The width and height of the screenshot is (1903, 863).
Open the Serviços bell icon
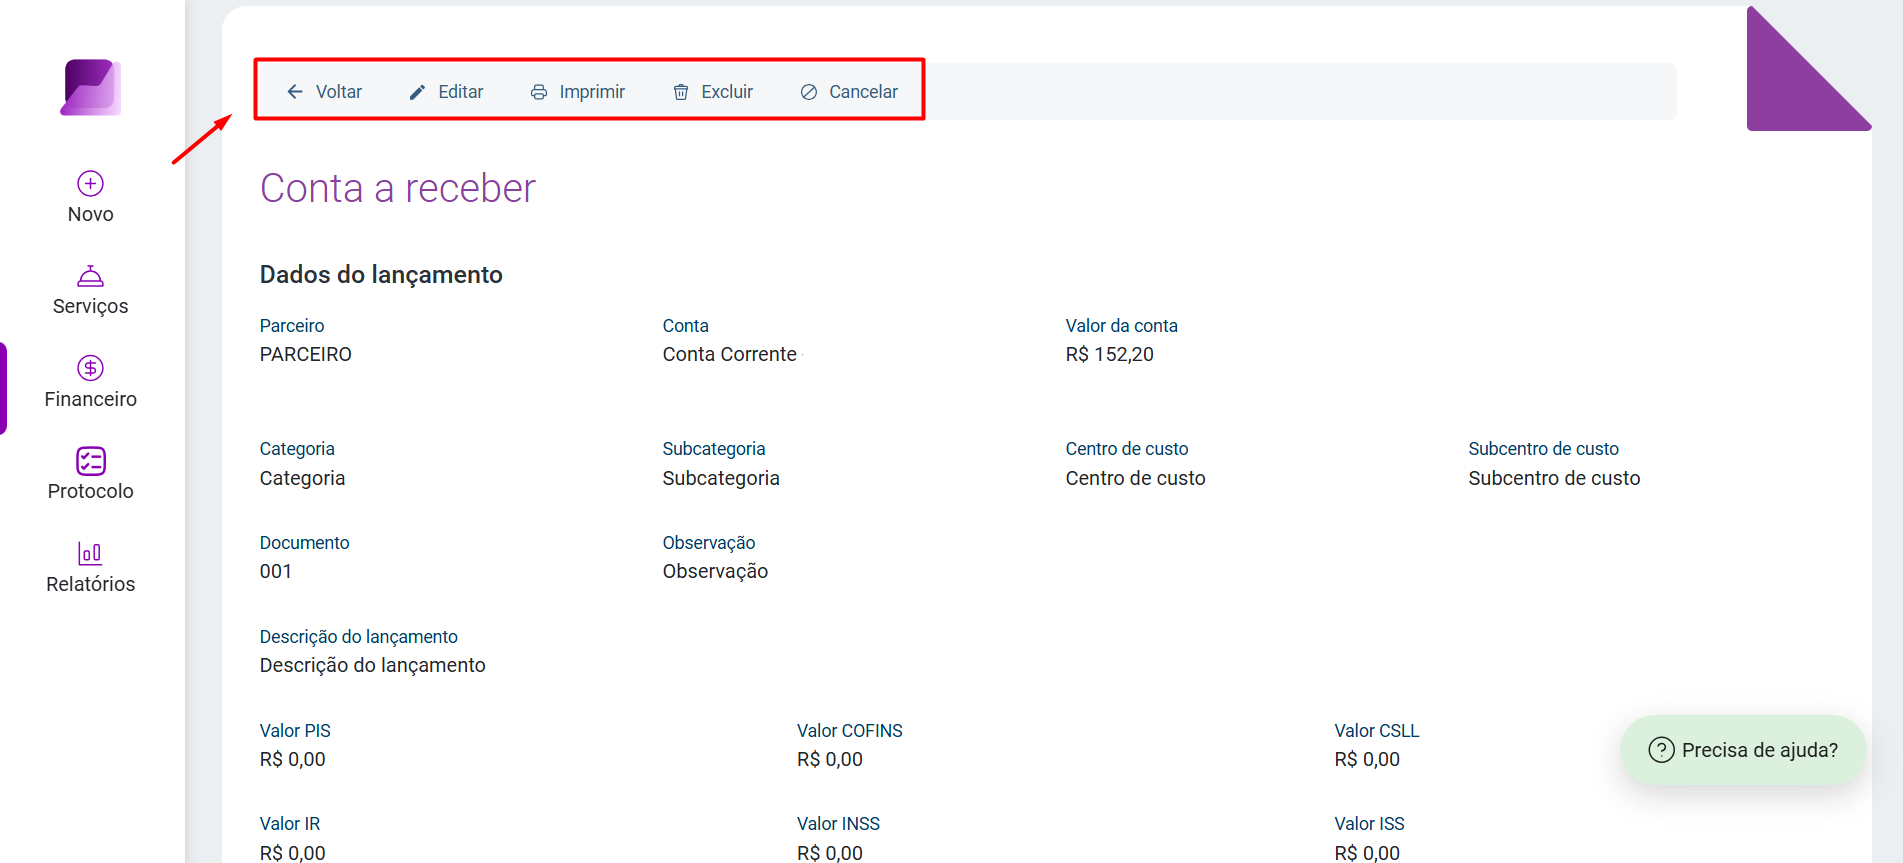[91, 276]
